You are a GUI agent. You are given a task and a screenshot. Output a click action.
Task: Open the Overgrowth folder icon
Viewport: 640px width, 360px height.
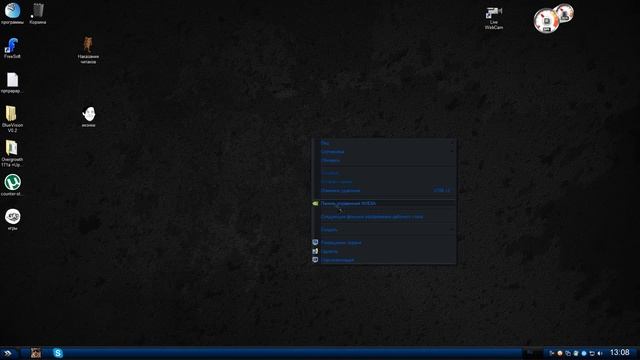(12, 153)
